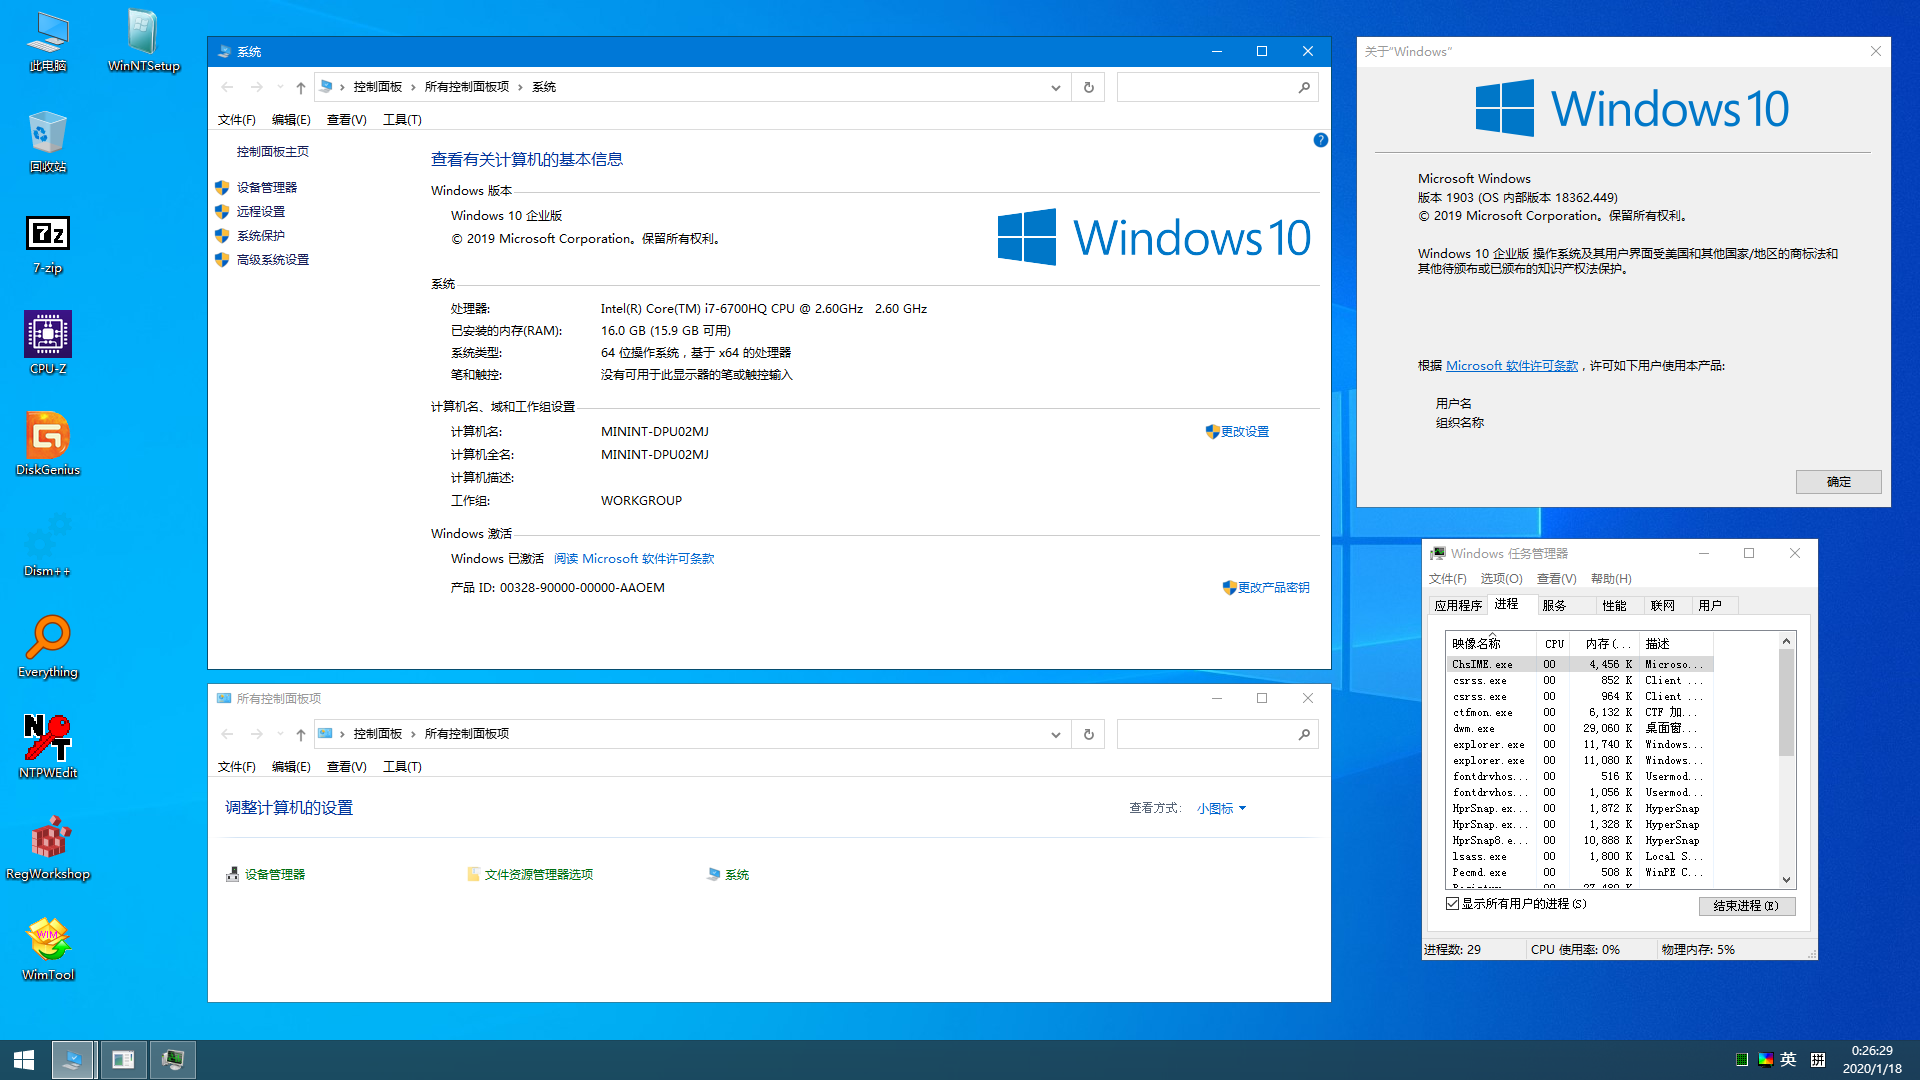This screenshot has height=1080, width=1920.
Task: Click 确定 button in 关于Windows dialog
Action: [x=1838, y=481]
